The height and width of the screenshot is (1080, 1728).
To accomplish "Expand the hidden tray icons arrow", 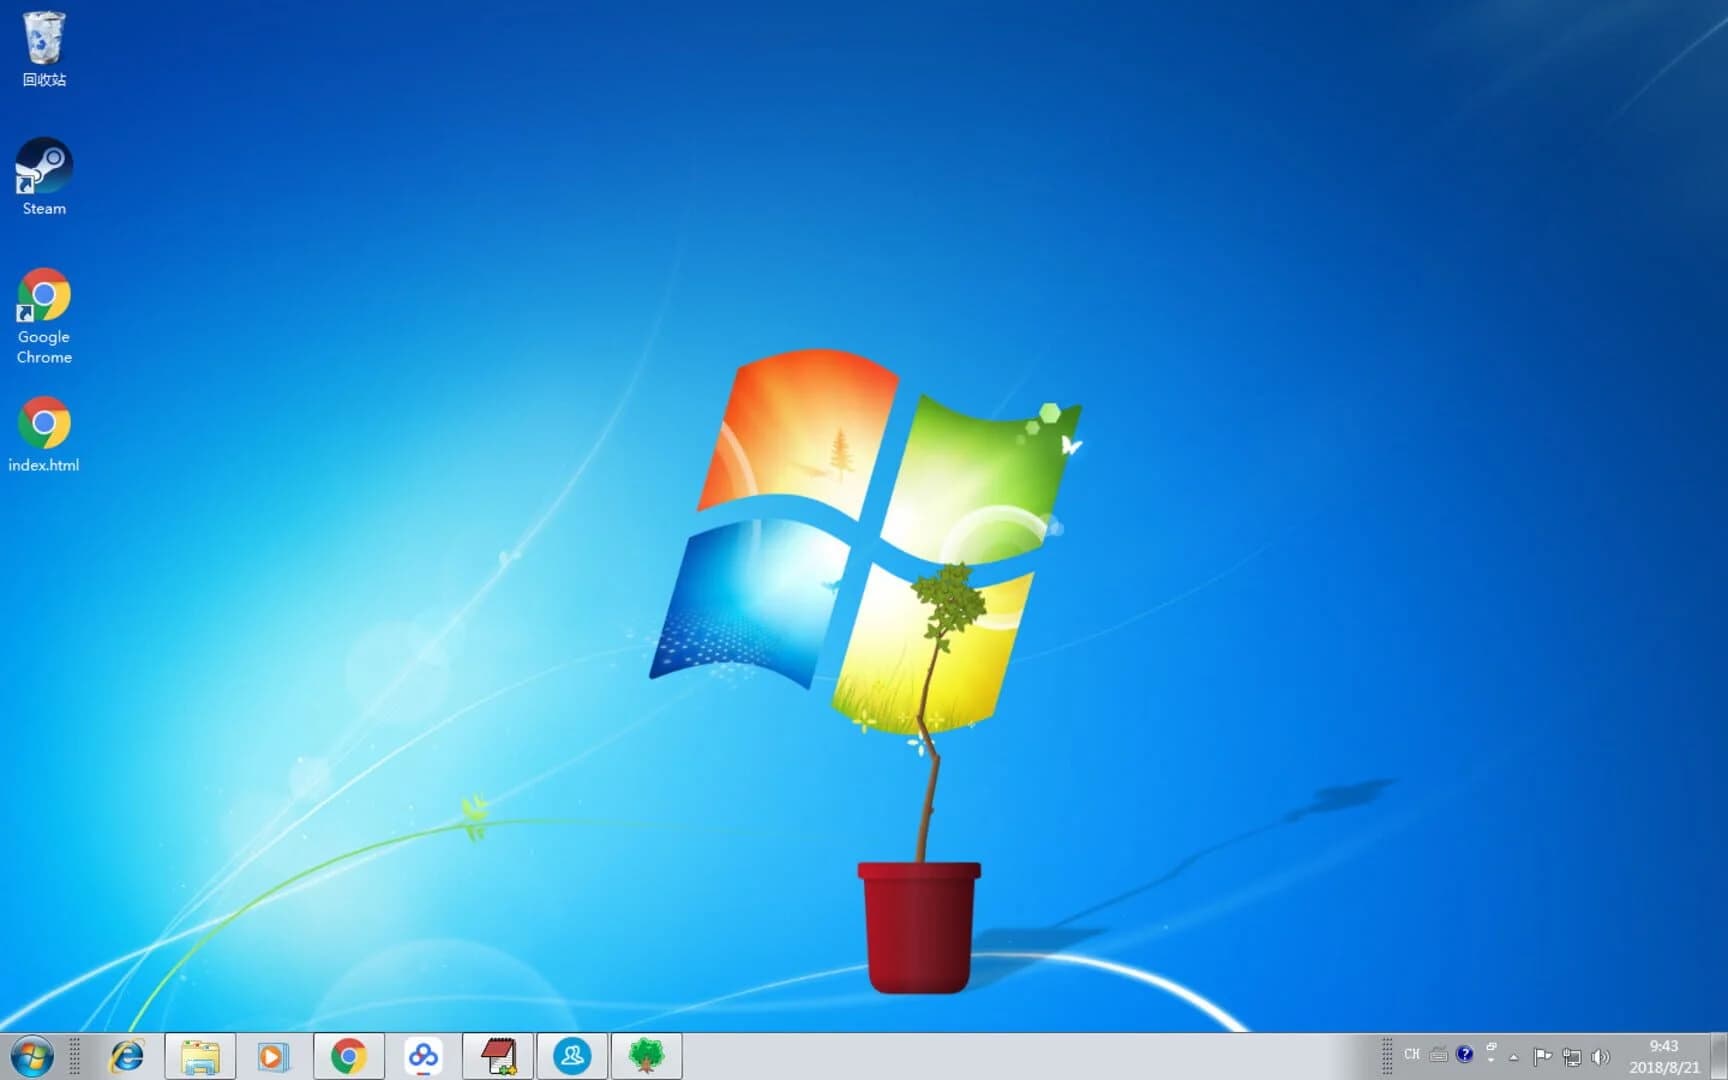I will [x=1513, y=1057].
